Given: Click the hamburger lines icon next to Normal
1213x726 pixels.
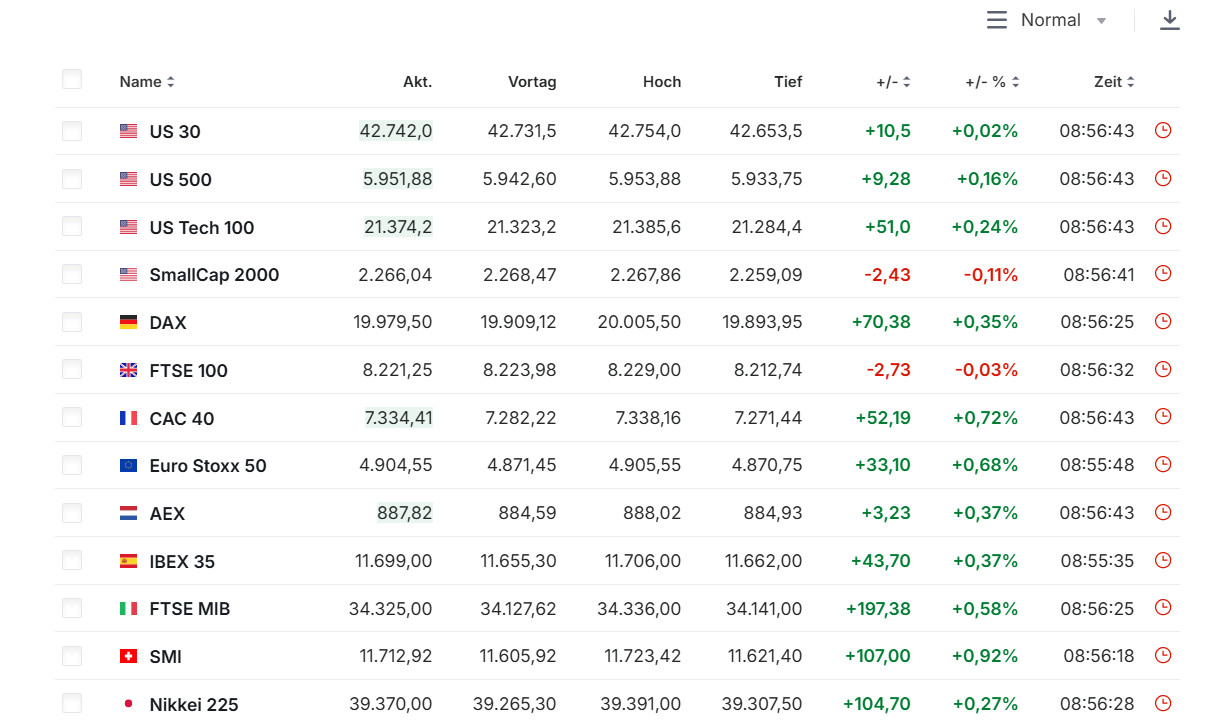Looking at the screenshot, I should 997,20.
